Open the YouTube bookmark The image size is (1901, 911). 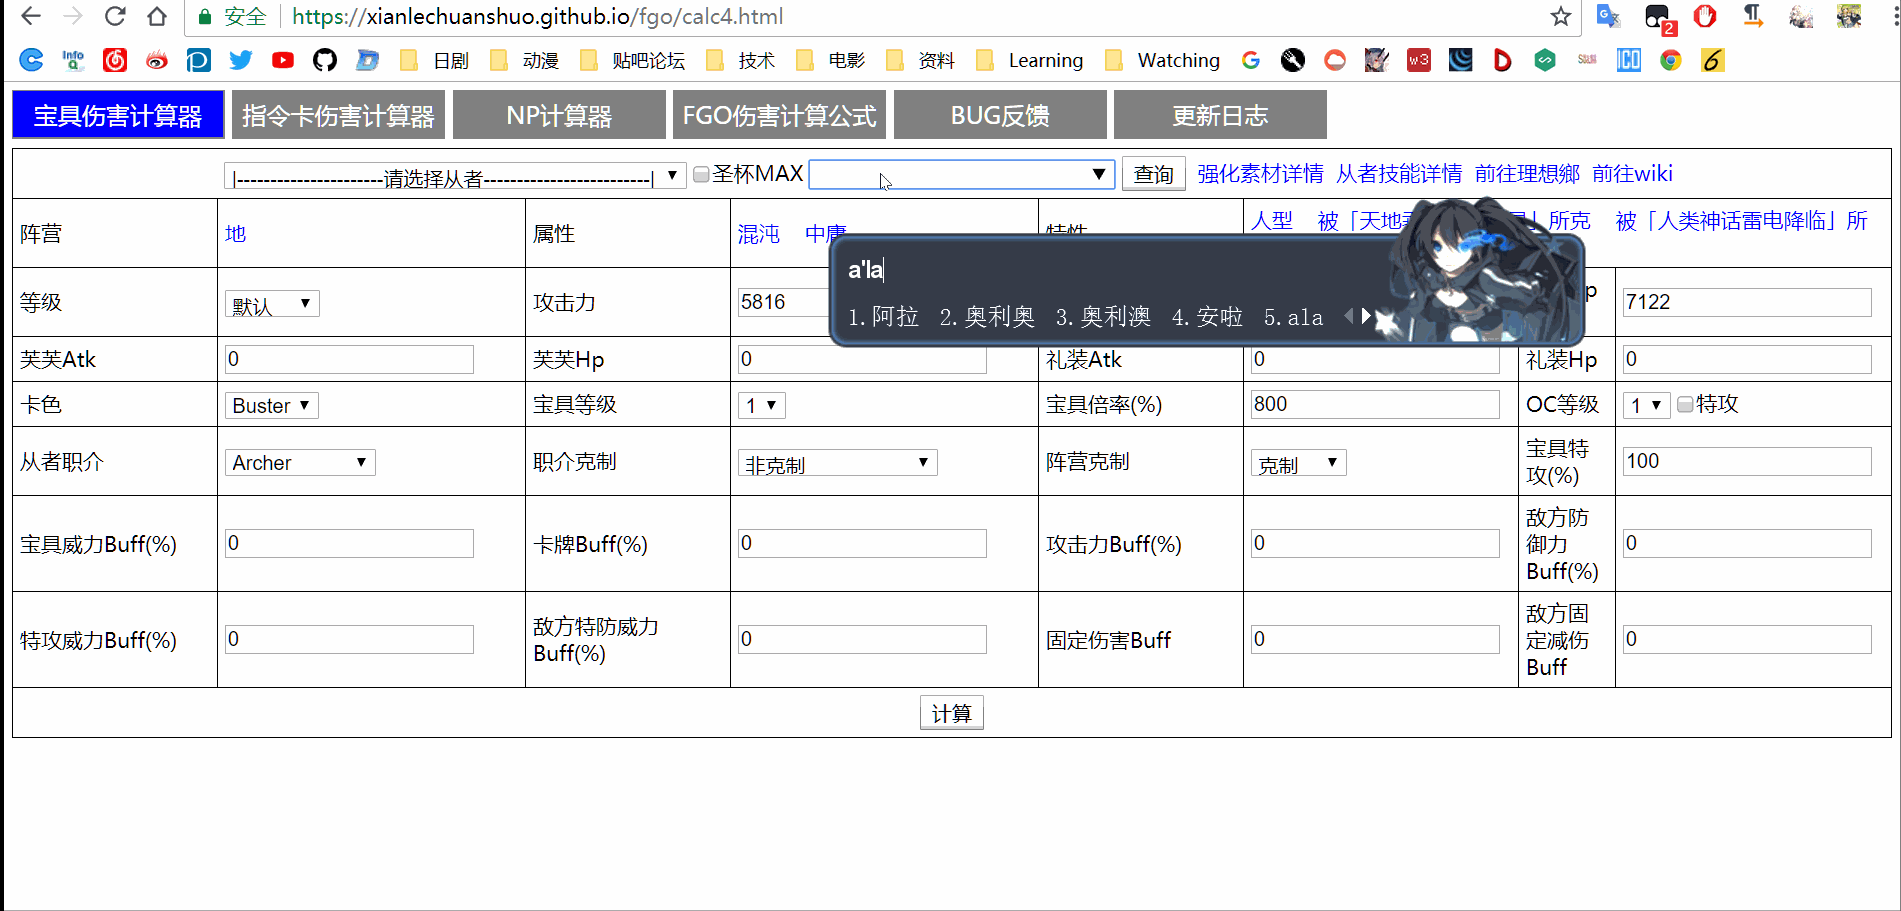coord(282,60)
